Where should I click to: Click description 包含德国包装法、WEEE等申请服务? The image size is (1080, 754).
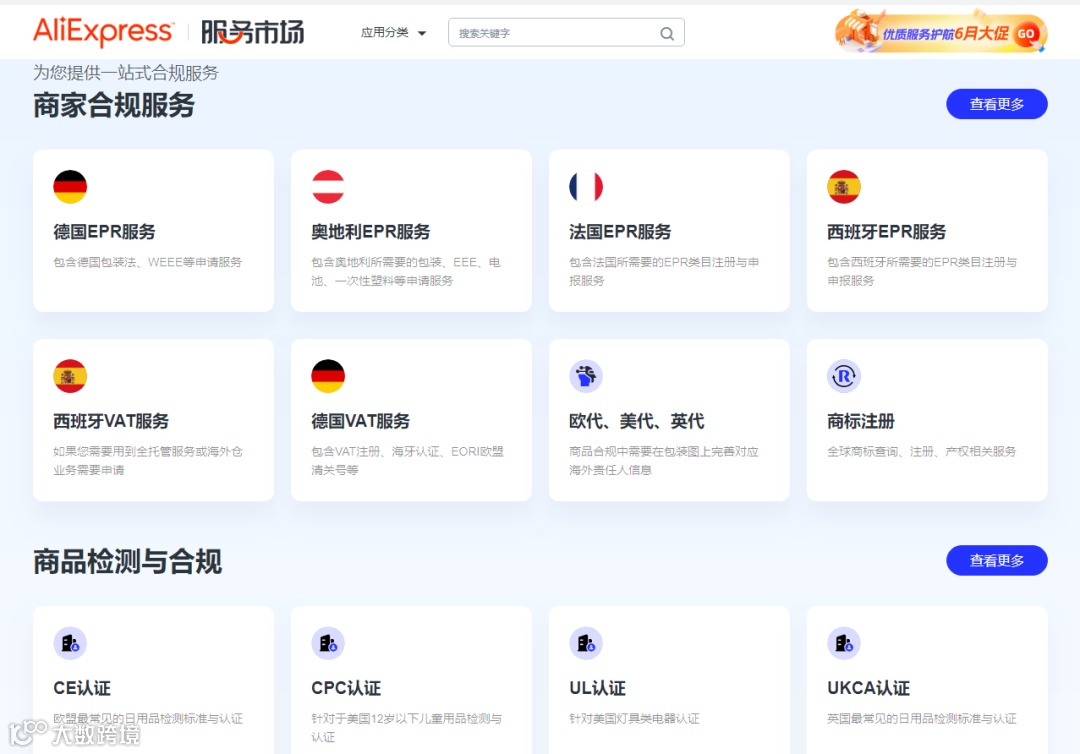[147, 262]
